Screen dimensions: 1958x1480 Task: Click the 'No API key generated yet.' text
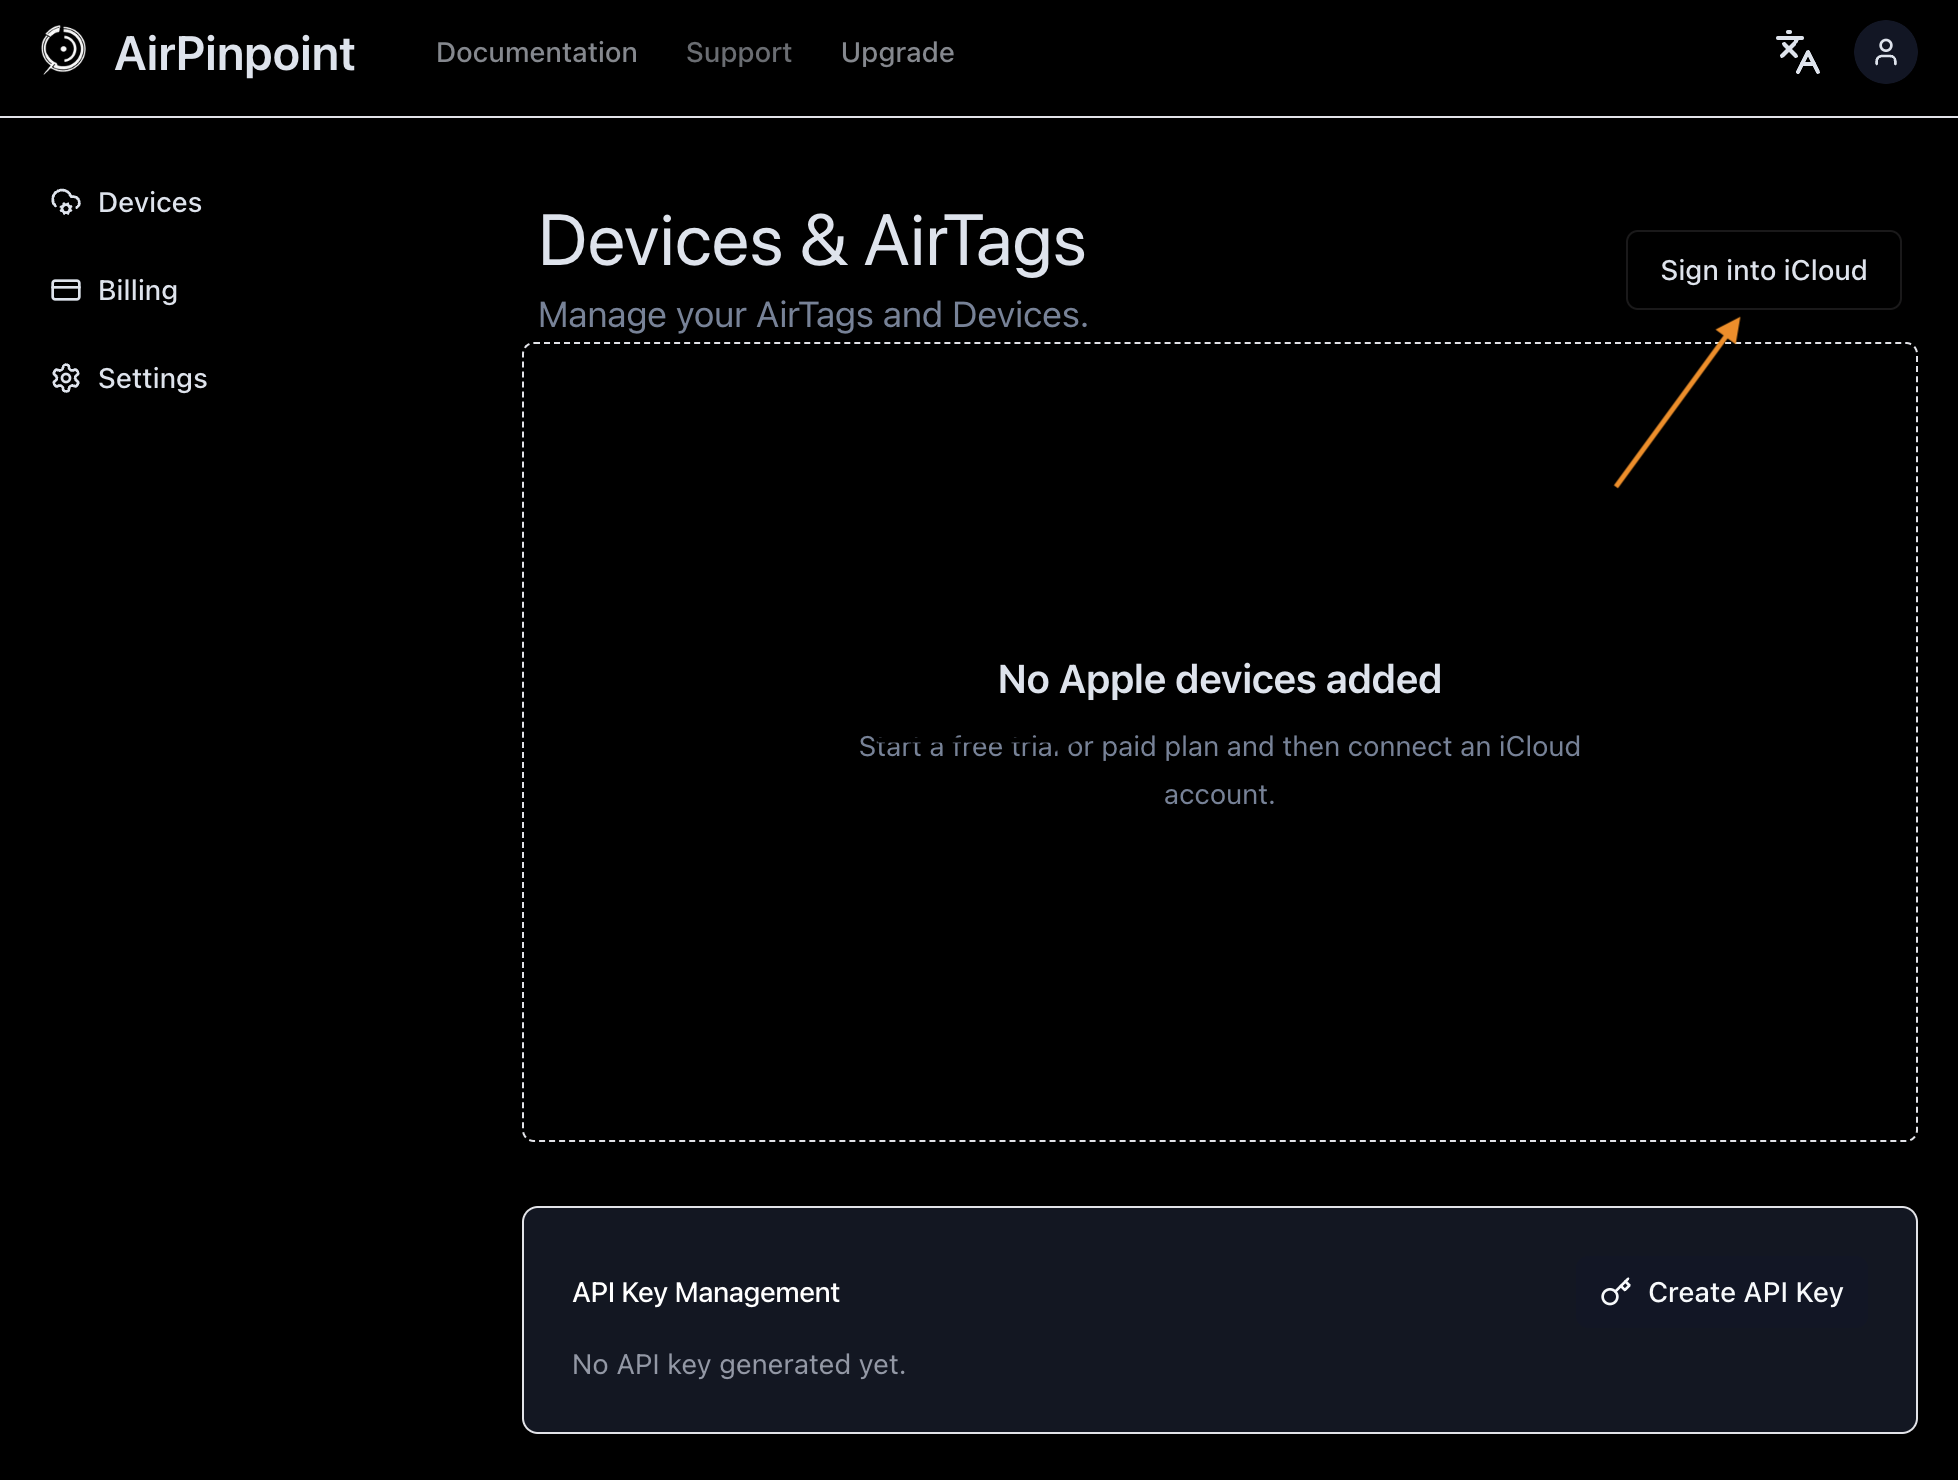[738, 1364]
